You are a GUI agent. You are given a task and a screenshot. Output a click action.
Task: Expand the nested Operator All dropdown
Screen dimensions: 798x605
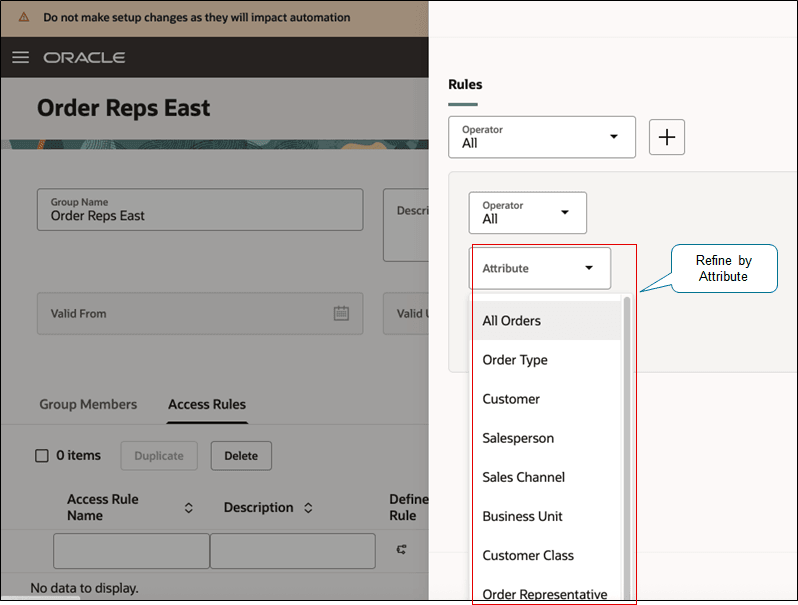pyautogui.click(x=527, y=213)
